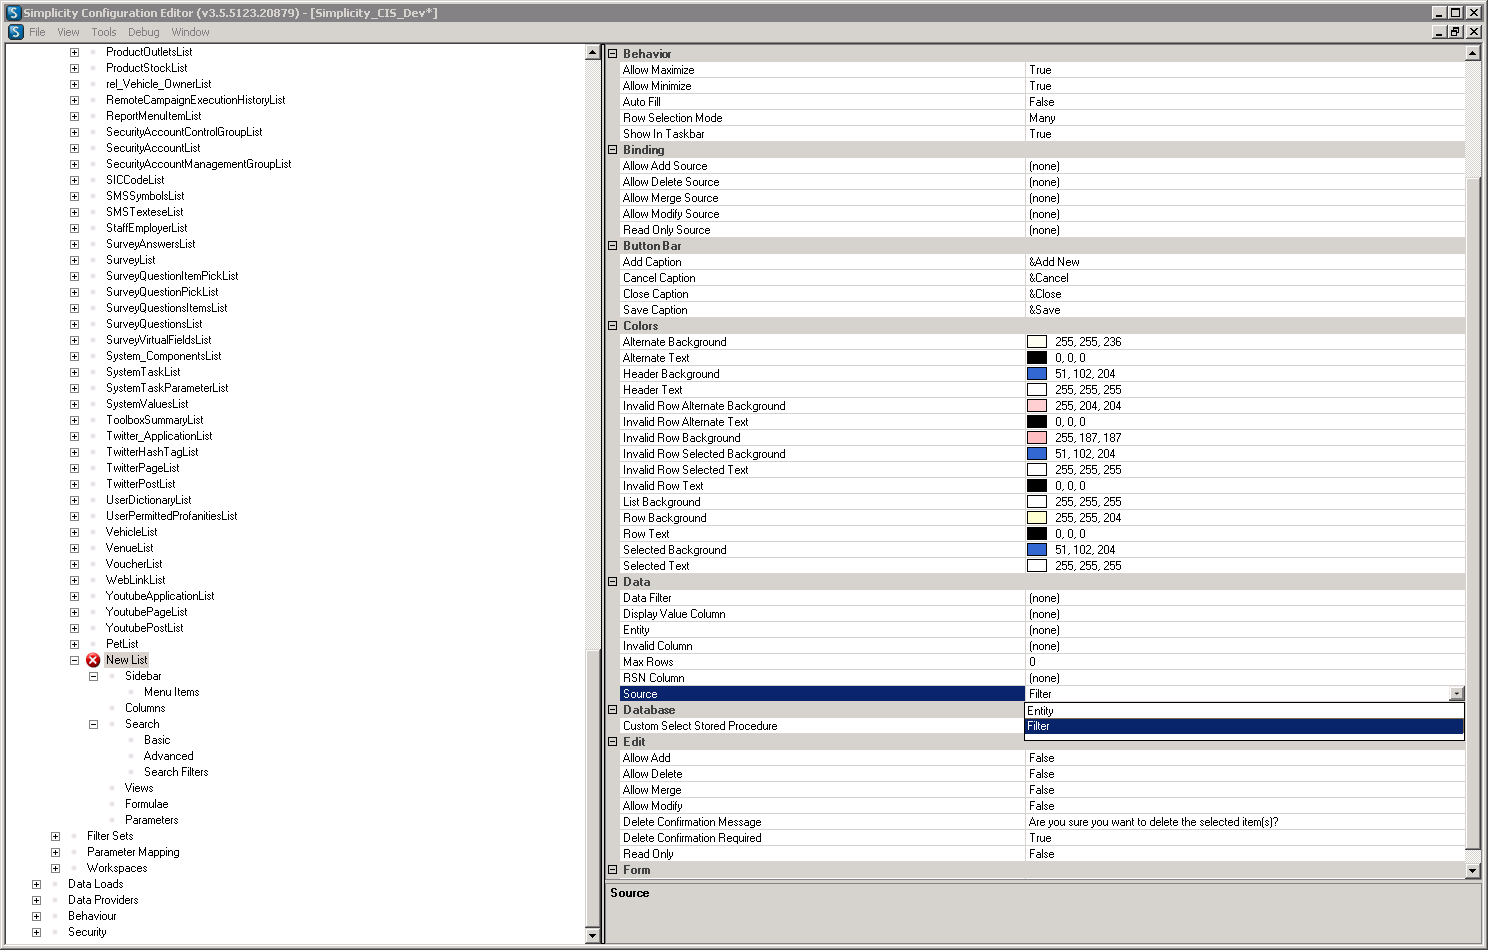
Task: Select TwitterPostList in the tree
Action: [x=140, y=484]
